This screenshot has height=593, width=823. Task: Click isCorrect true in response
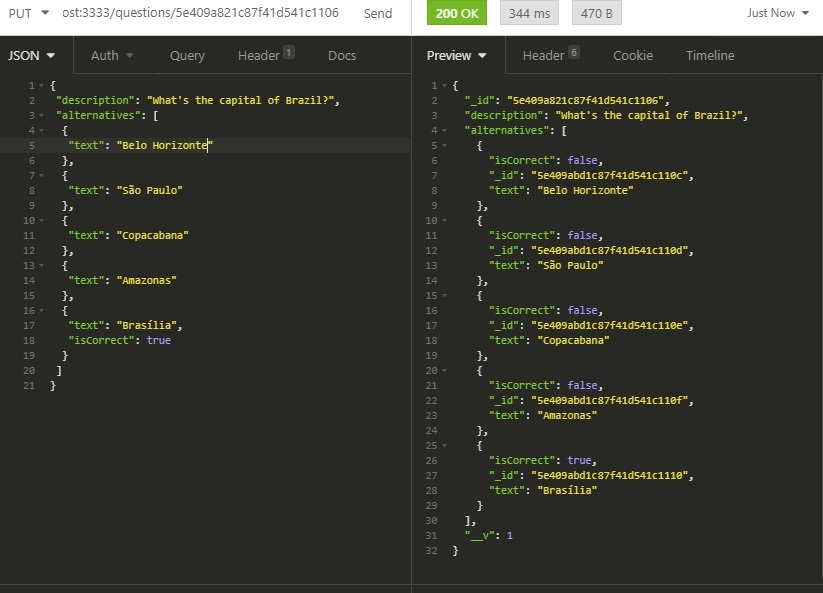point(579,460)
